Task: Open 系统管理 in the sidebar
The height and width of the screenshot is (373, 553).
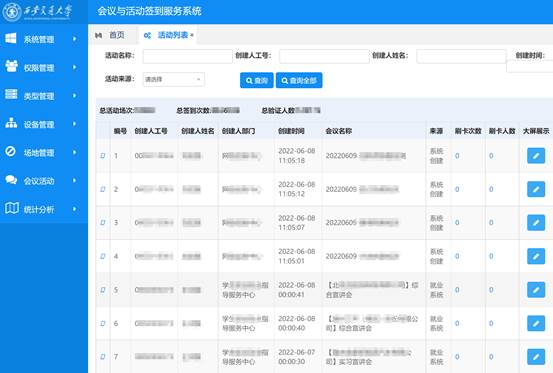Action: pyautogui.click(x=39, y=39)
